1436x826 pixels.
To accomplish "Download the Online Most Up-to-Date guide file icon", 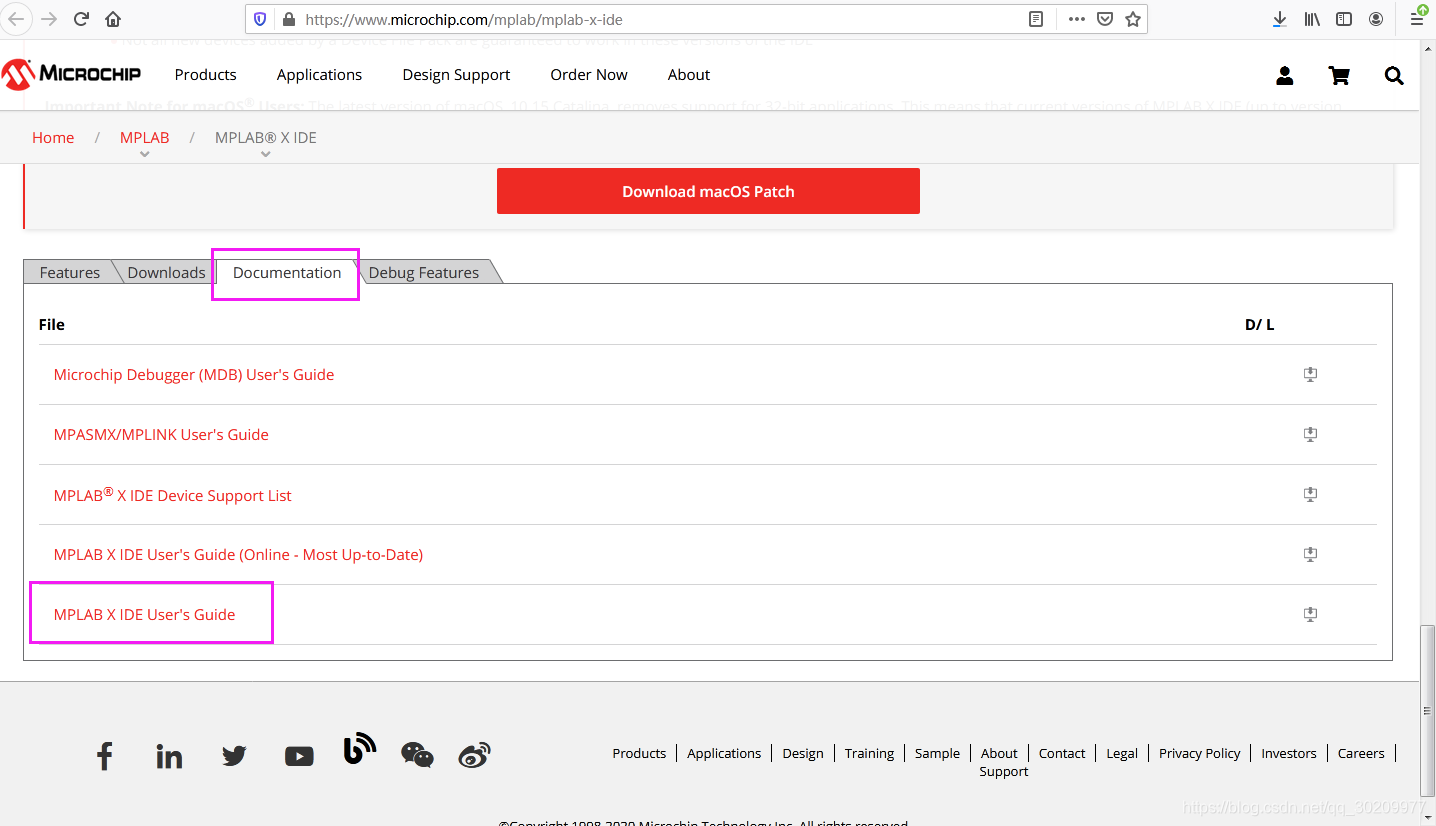I will click(x=1310, y=554).
